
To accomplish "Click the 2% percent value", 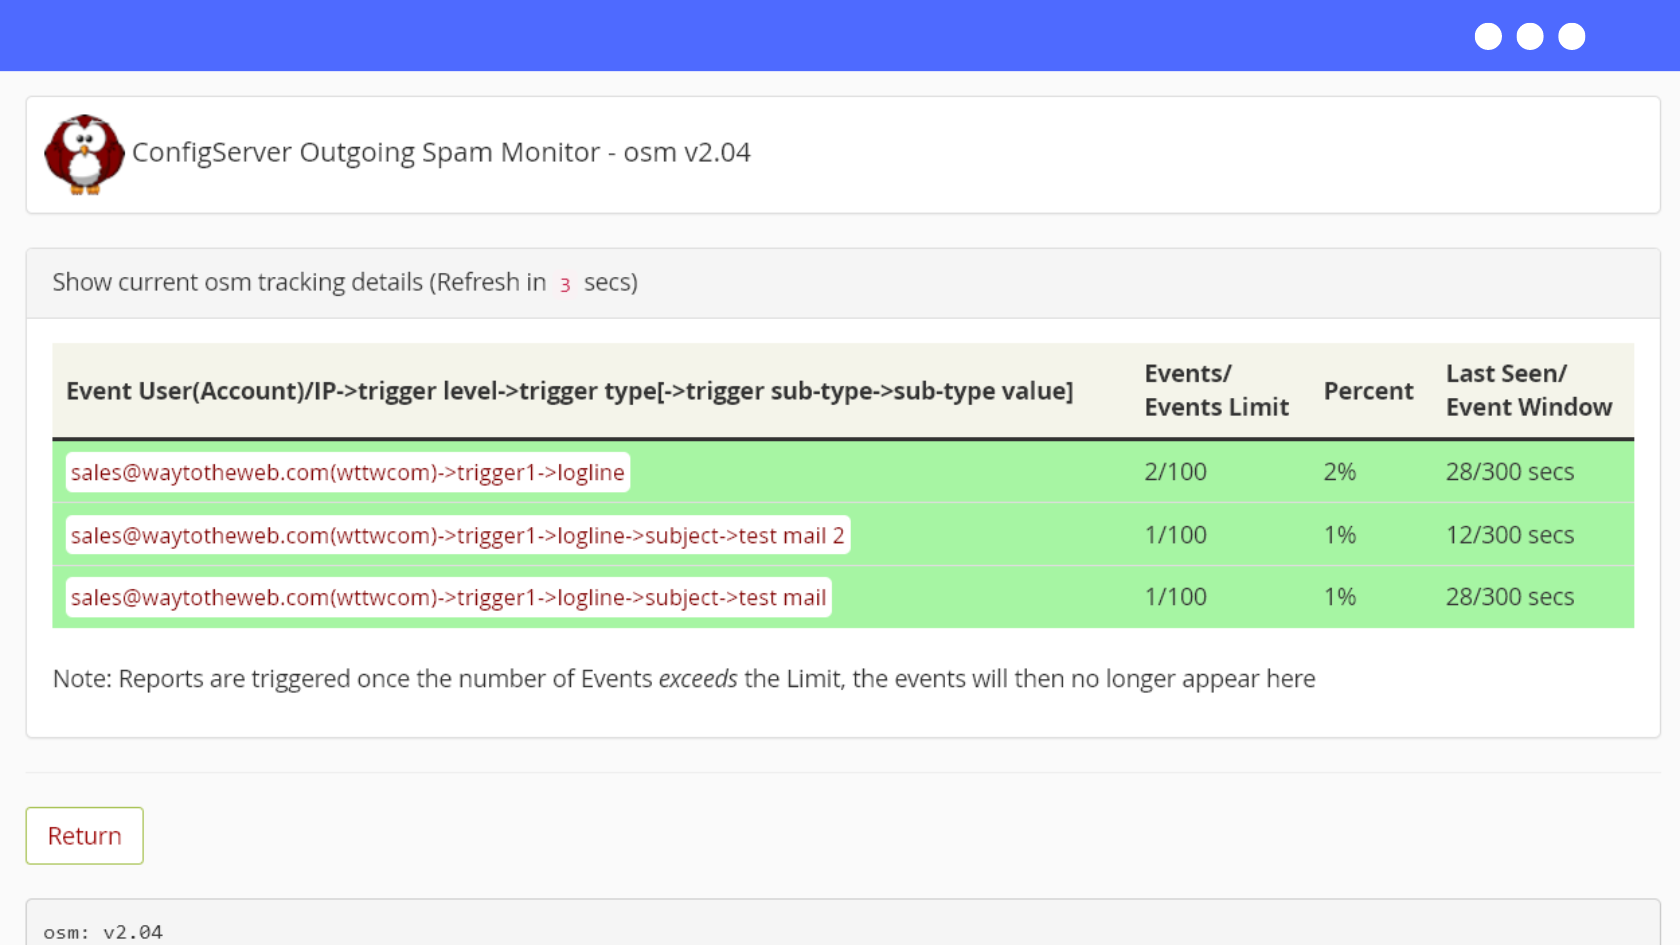I will [x=1339, y=472].
